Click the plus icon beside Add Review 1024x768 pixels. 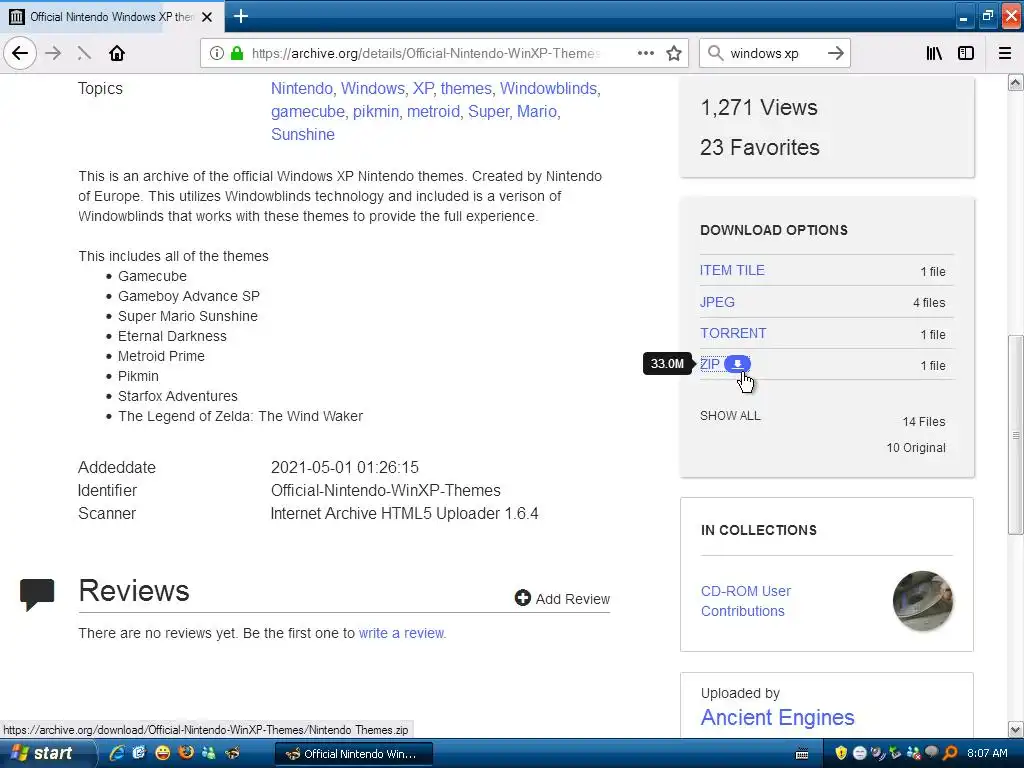coord(522,598)
